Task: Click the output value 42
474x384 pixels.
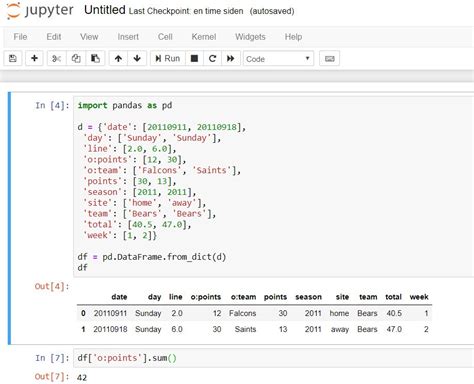Action: (82, 377)
